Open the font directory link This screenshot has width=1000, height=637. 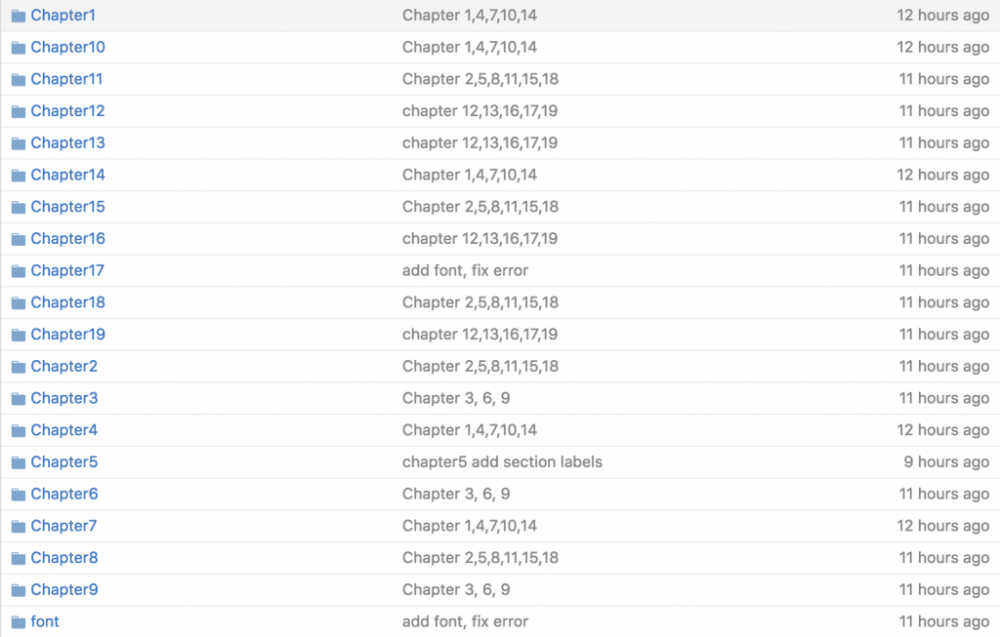pyautogui.click(x=45, y=622)
